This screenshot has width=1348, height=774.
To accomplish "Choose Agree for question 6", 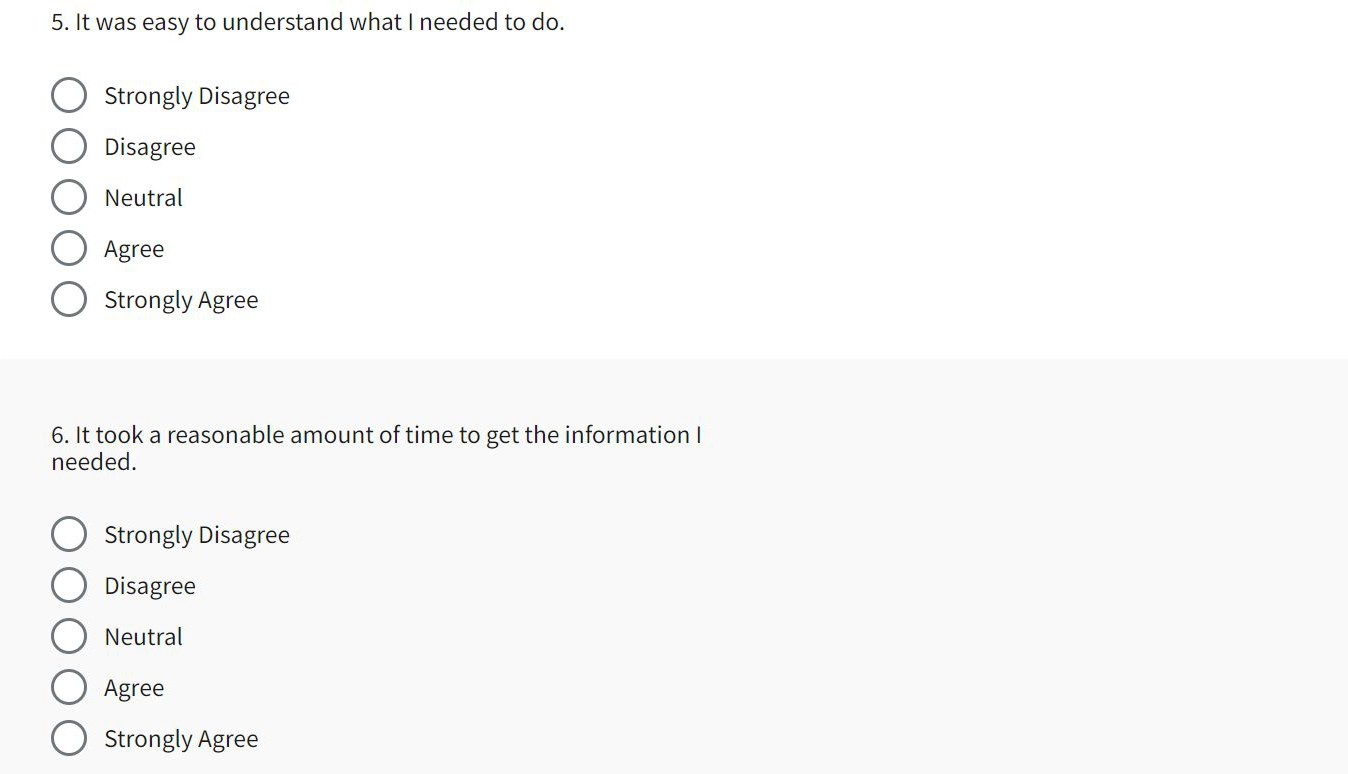I will (68, 688).
